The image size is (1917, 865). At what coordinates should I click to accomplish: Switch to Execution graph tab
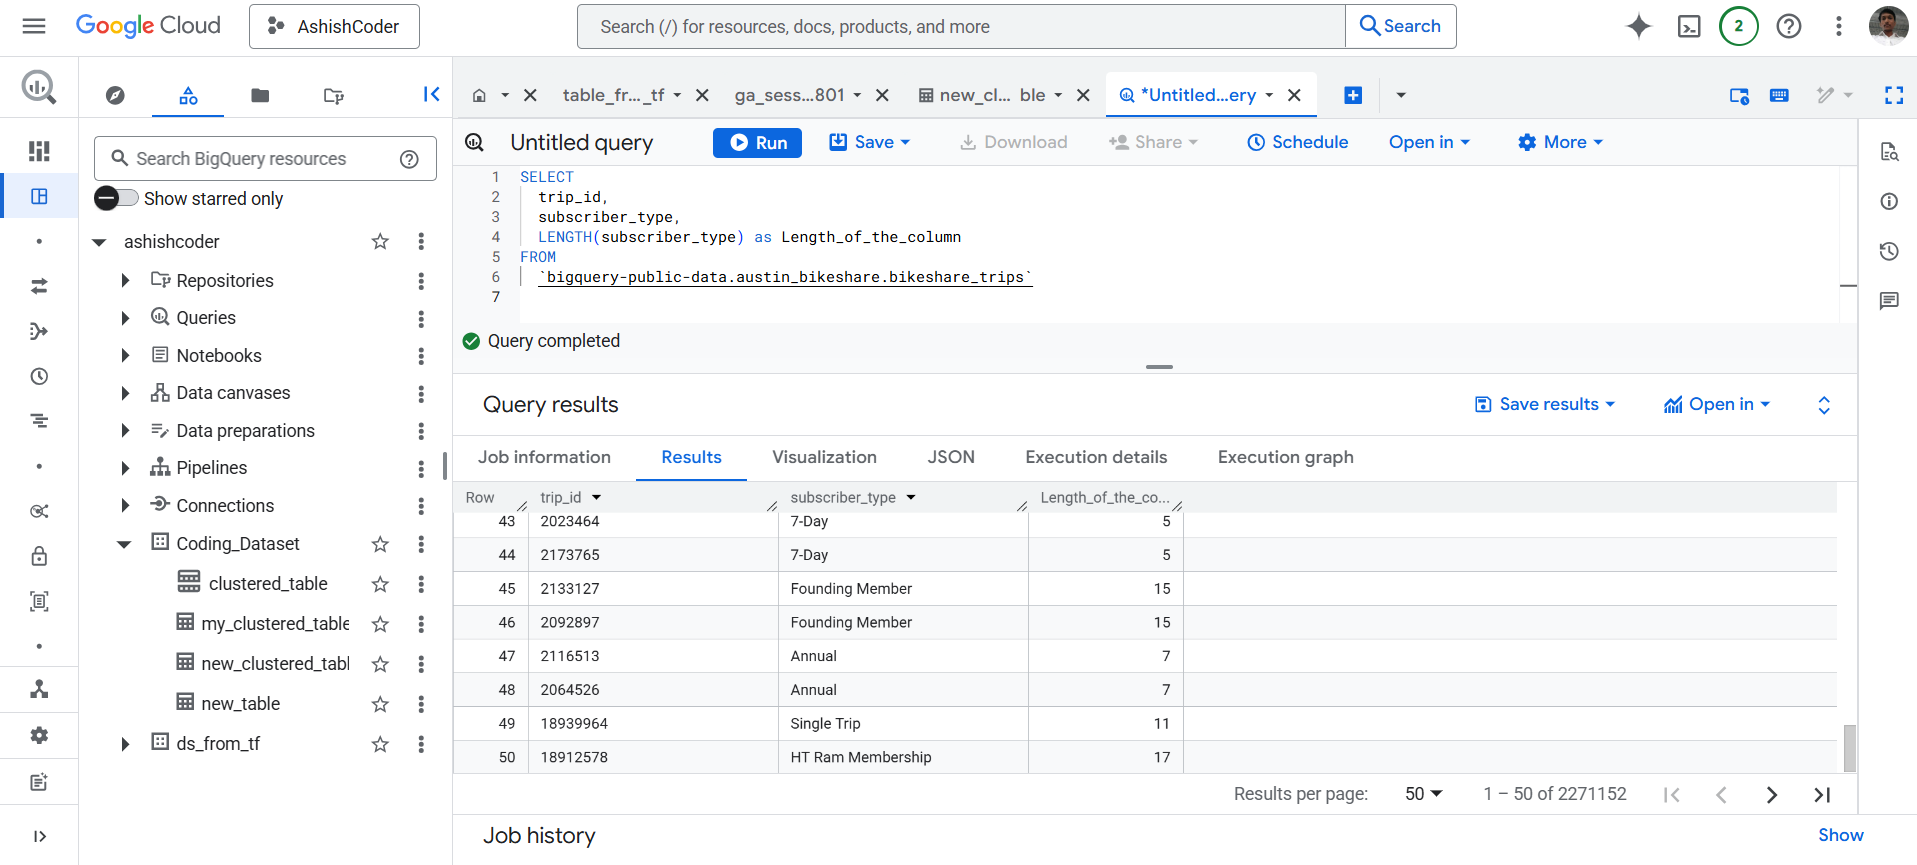click(1285, 457)
